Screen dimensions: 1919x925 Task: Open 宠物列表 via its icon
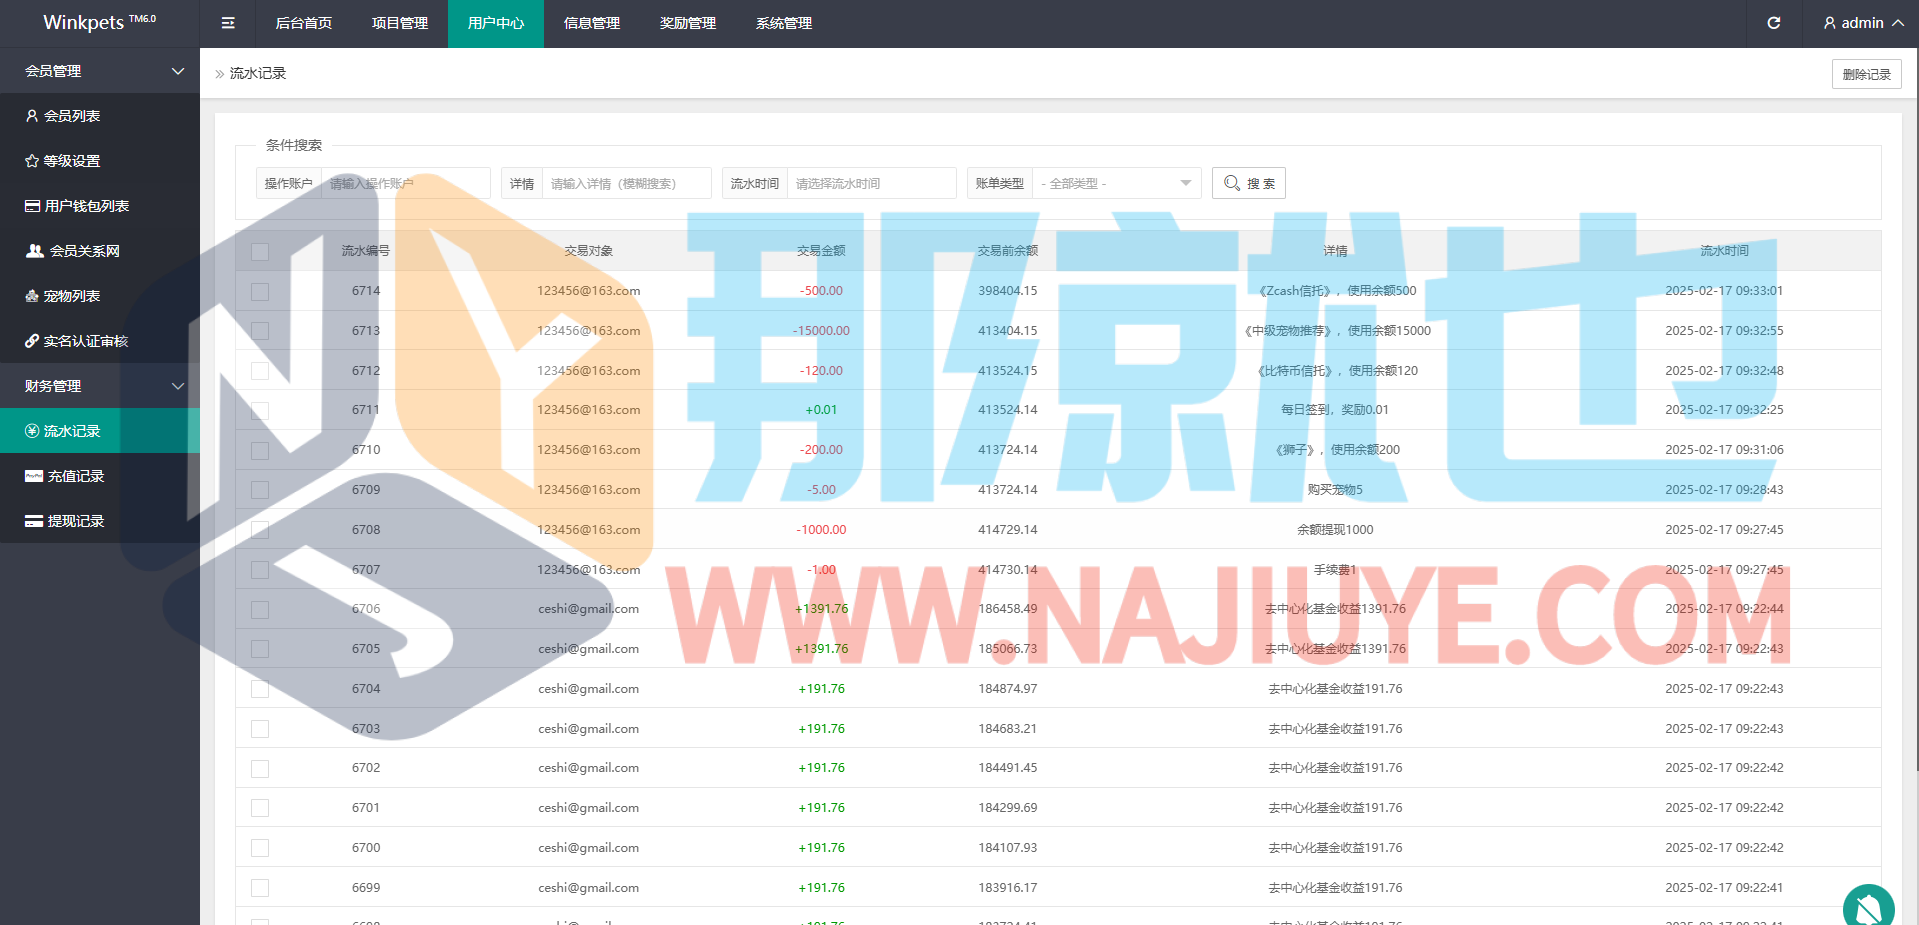click(32, 296)
